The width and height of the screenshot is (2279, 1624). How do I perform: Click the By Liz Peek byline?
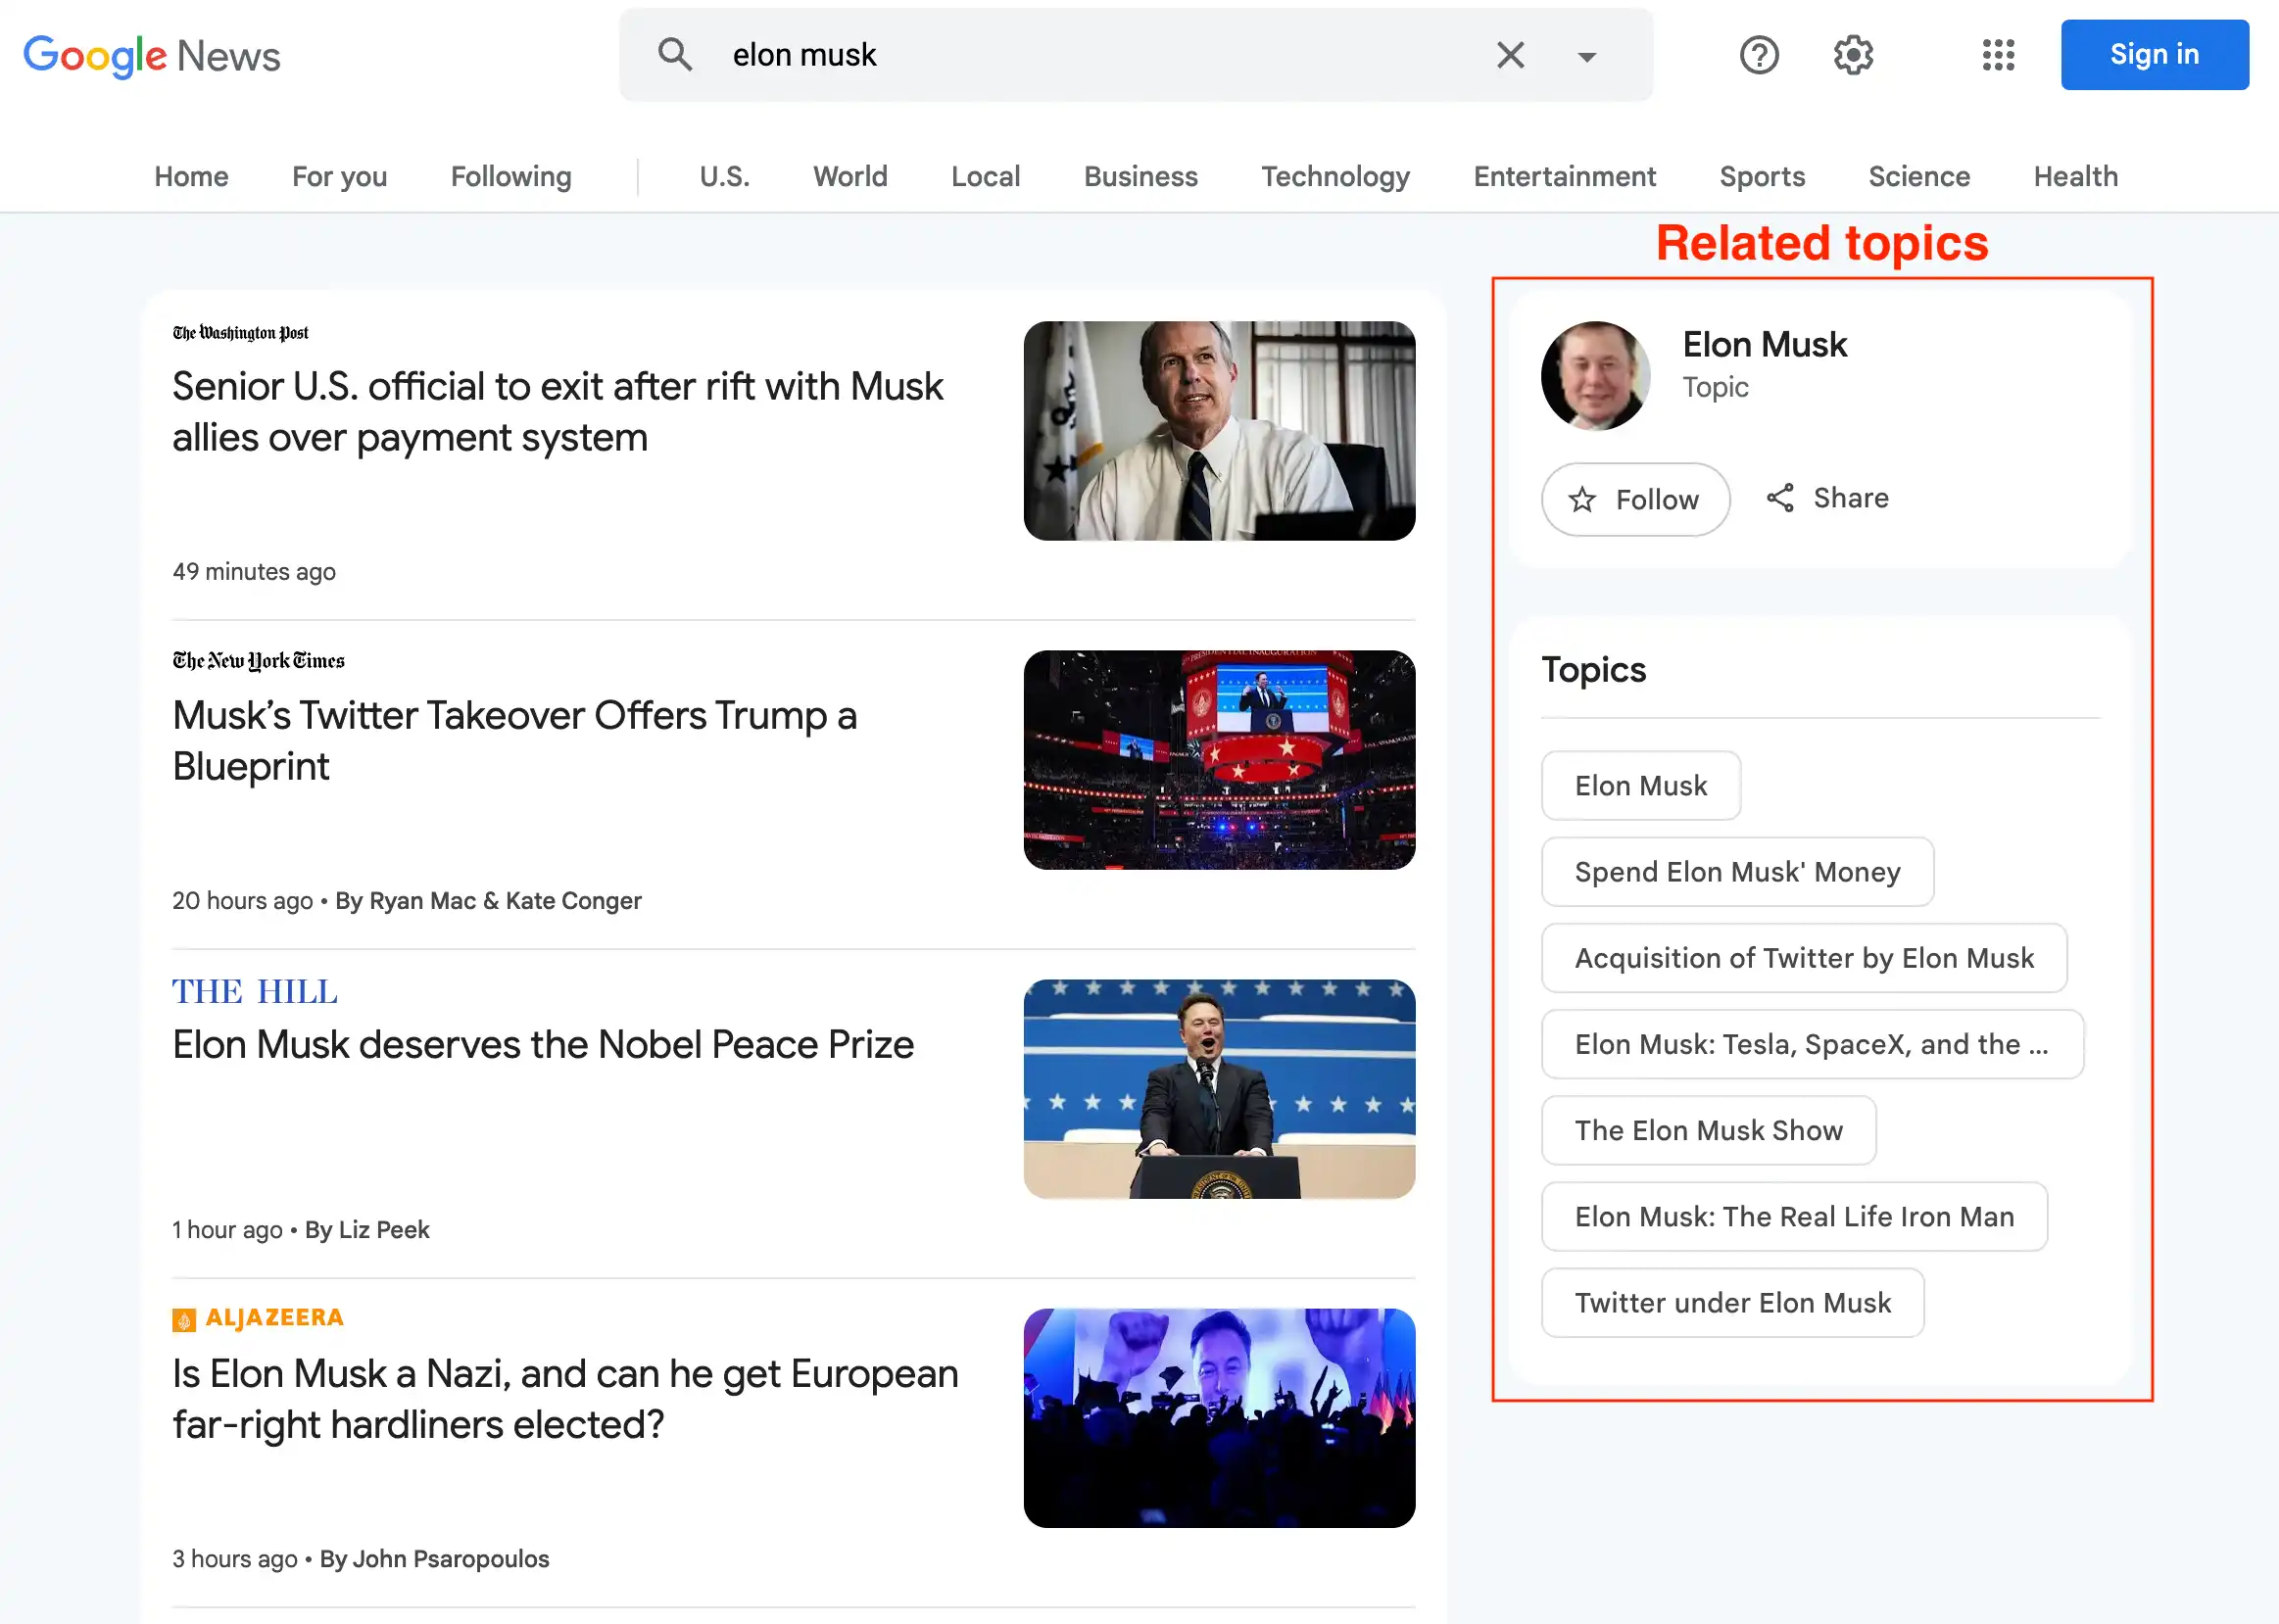tap(367, 1230)
